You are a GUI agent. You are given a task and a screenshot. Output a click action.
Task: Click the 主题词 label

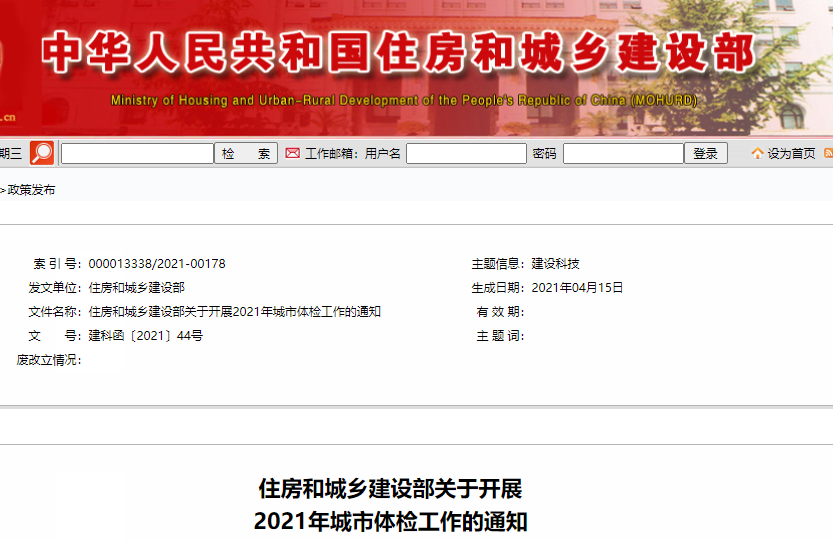point(500,336)
